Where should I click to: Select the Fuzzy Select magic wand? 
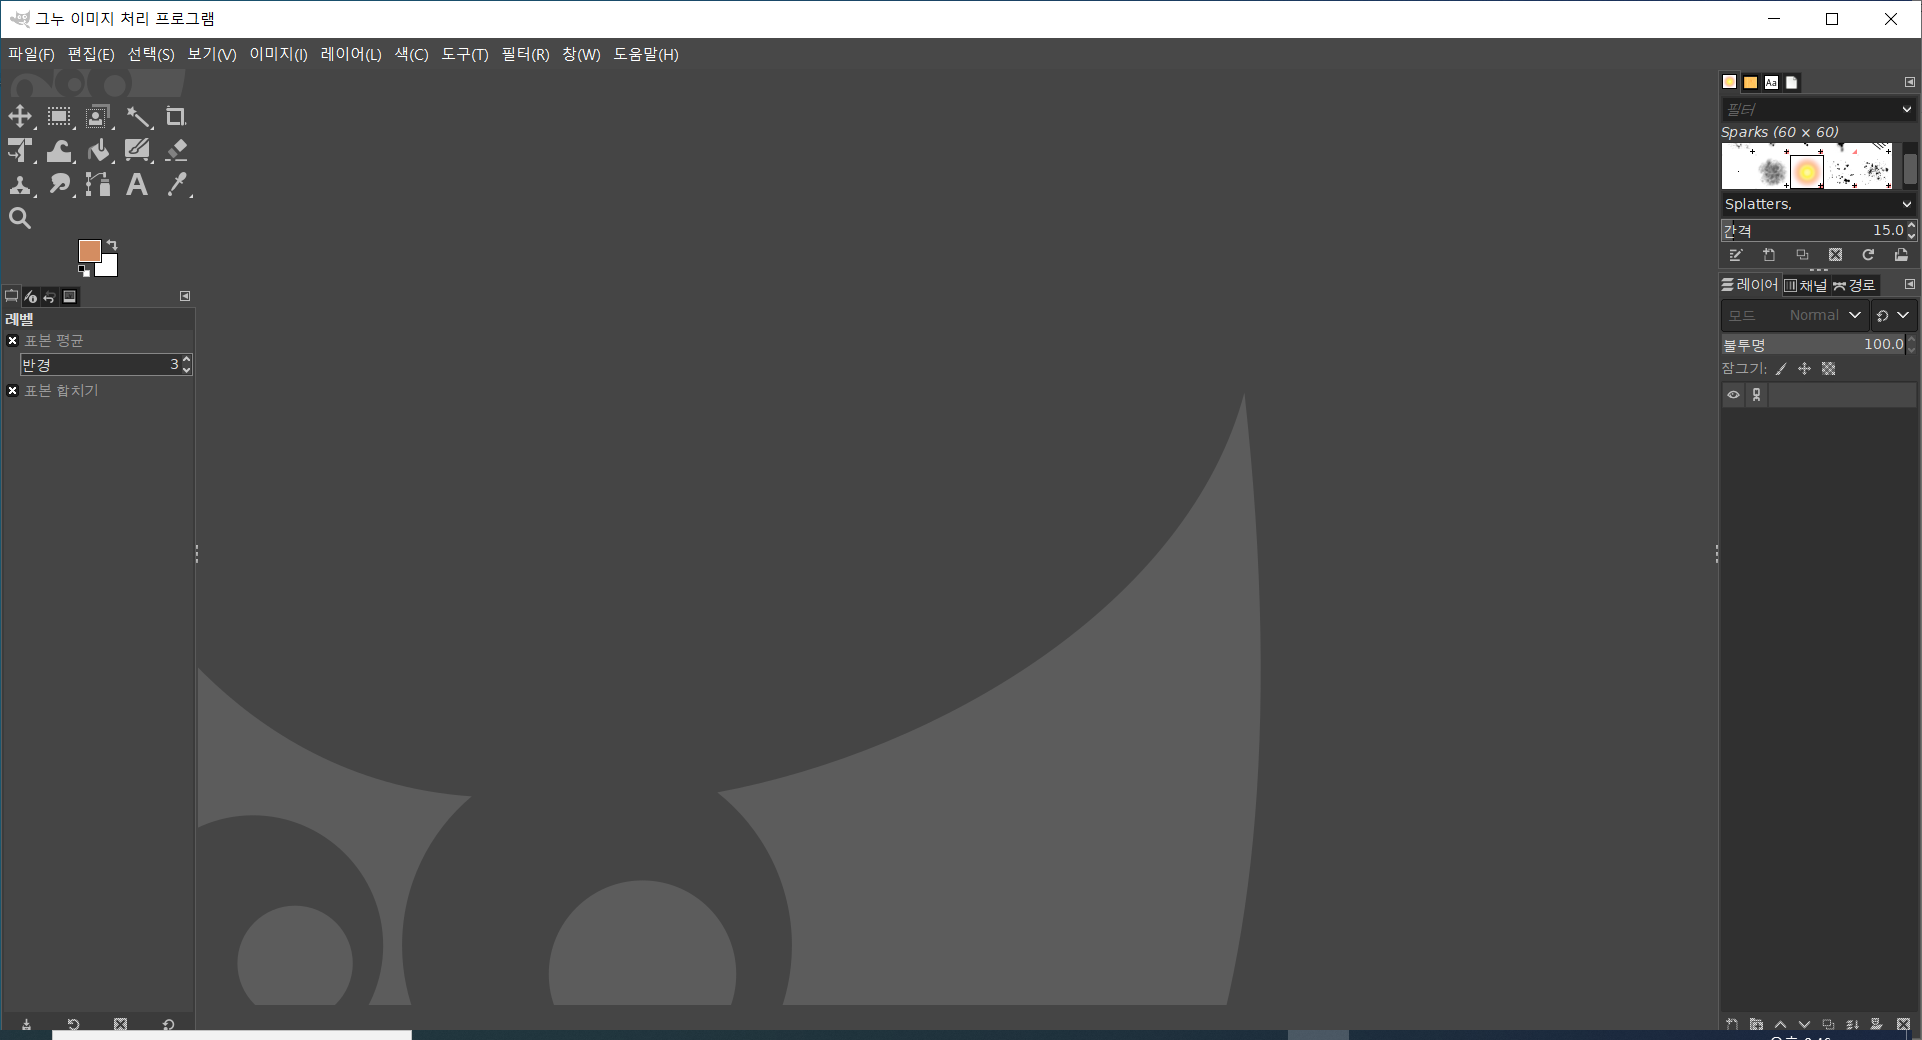tap(138, 117)
